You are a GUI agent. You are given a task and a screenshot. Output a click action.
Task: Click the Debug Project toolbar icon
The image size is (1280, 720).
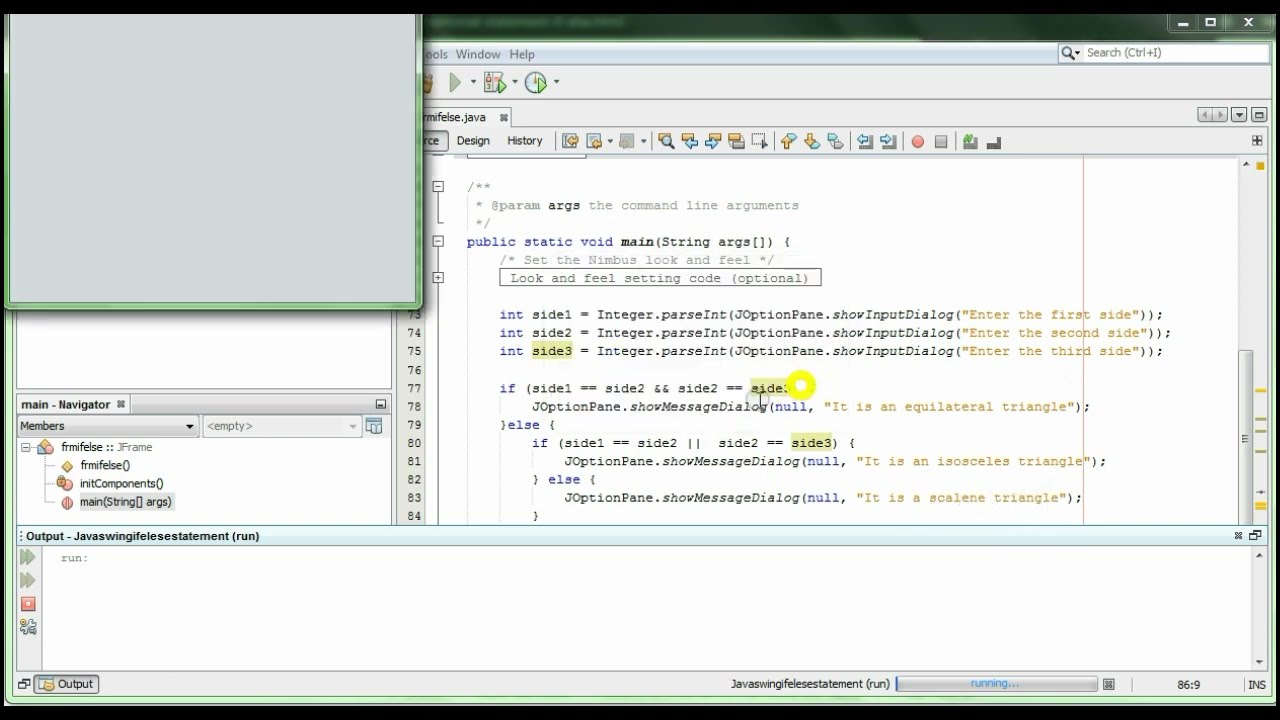pyautogui.click(x=495, y=83)
